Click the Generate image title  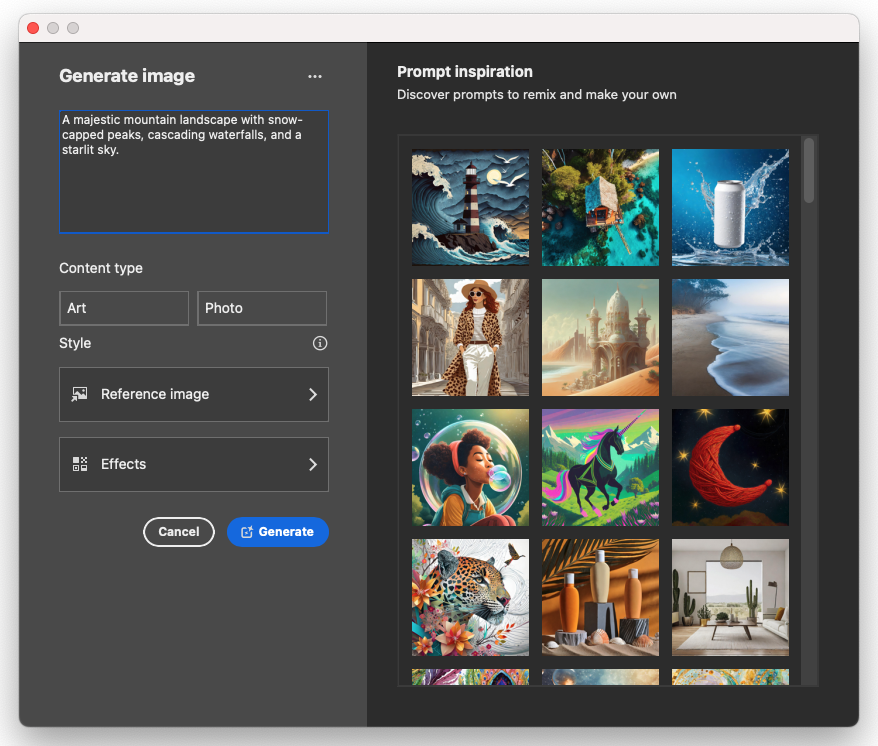point(127,76)
